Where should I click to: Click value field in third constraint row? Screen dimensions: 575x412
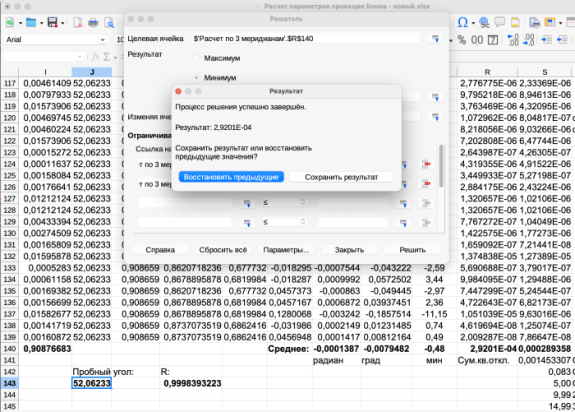pyautogui.click(x=352, y=203)
